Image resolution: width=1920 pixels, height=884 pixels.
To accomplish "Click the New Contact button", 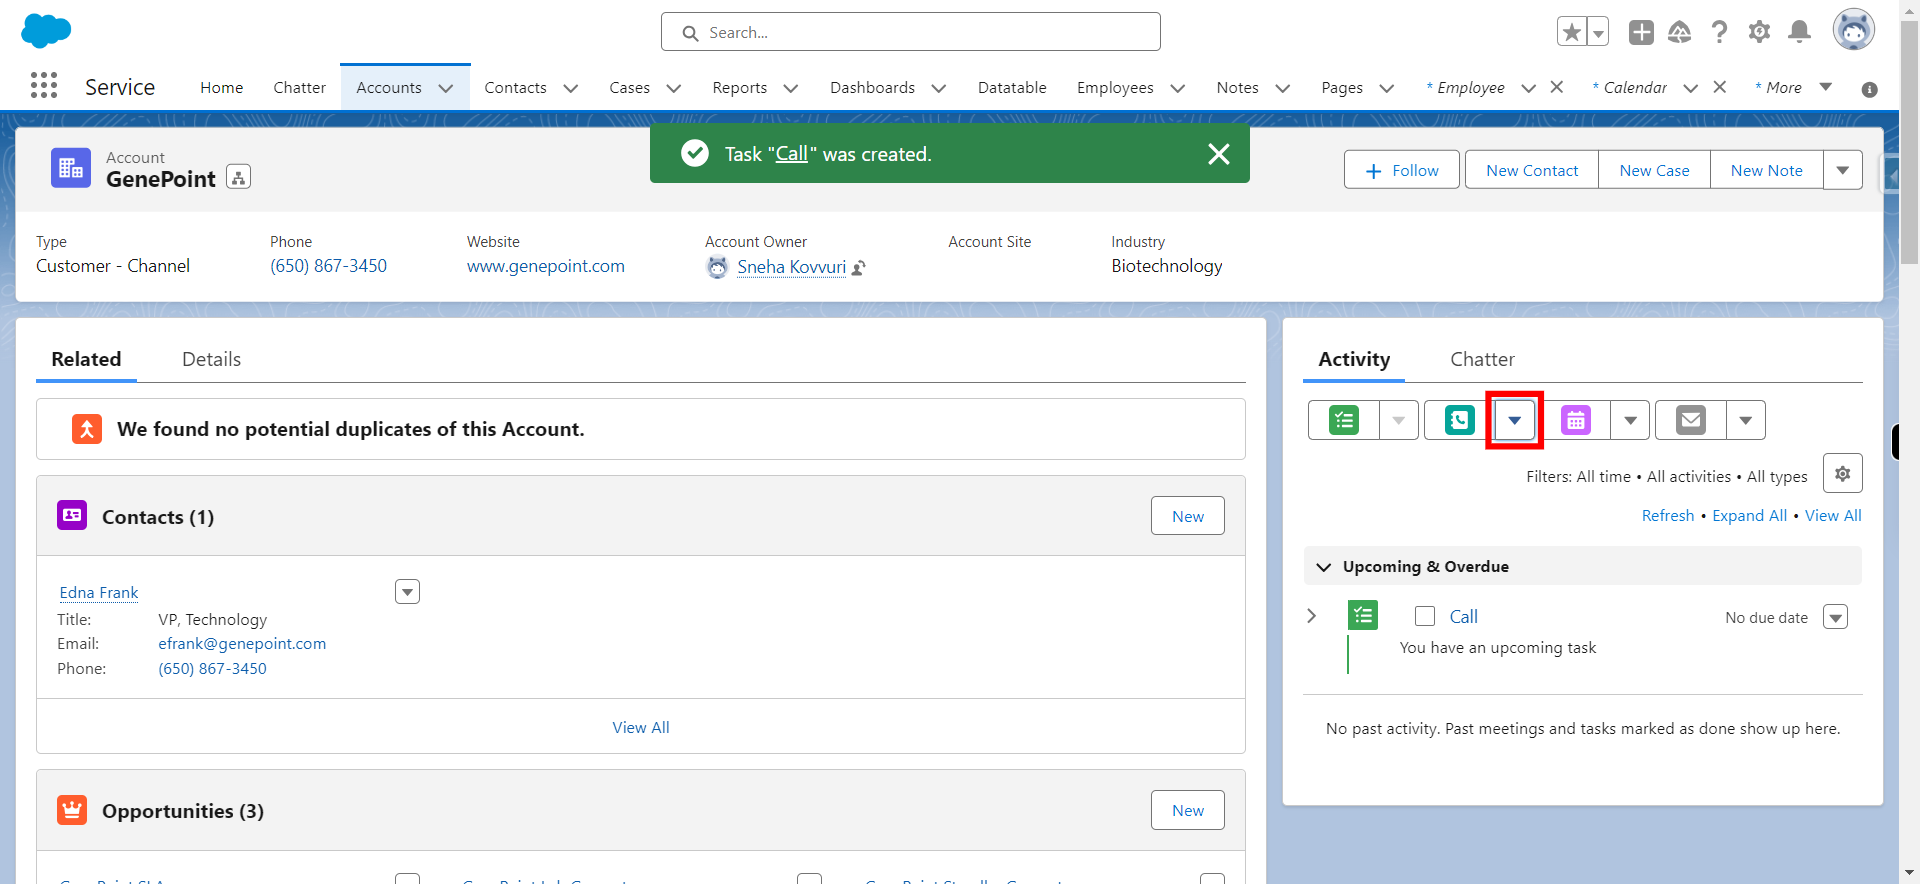I will (x=1532, y=170).
